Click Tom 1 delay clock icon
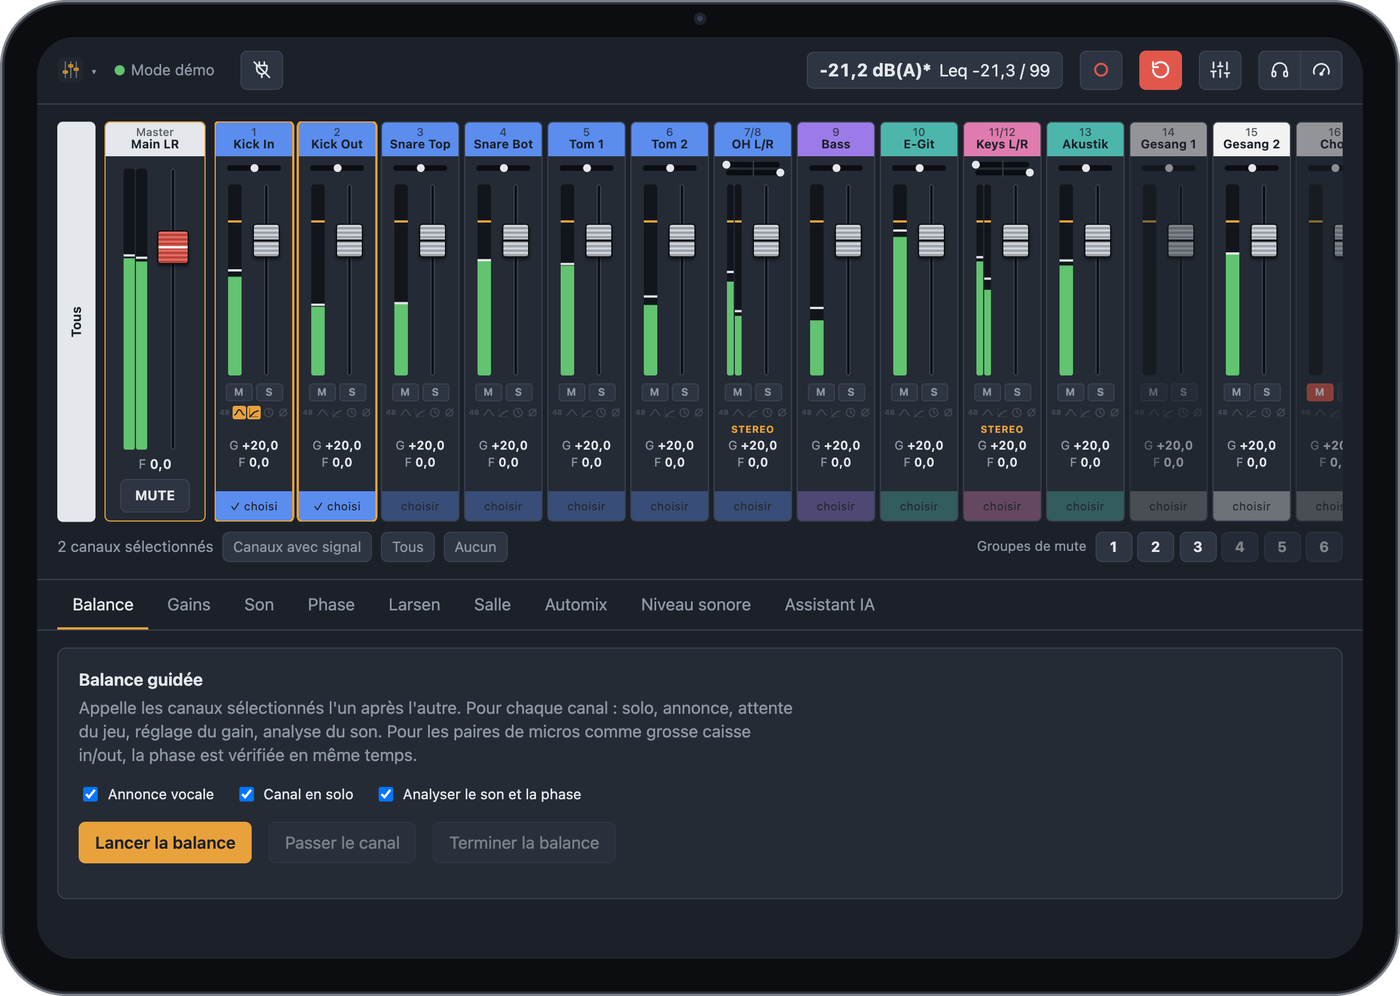1400x996 pixels. [x=601, y=413]
